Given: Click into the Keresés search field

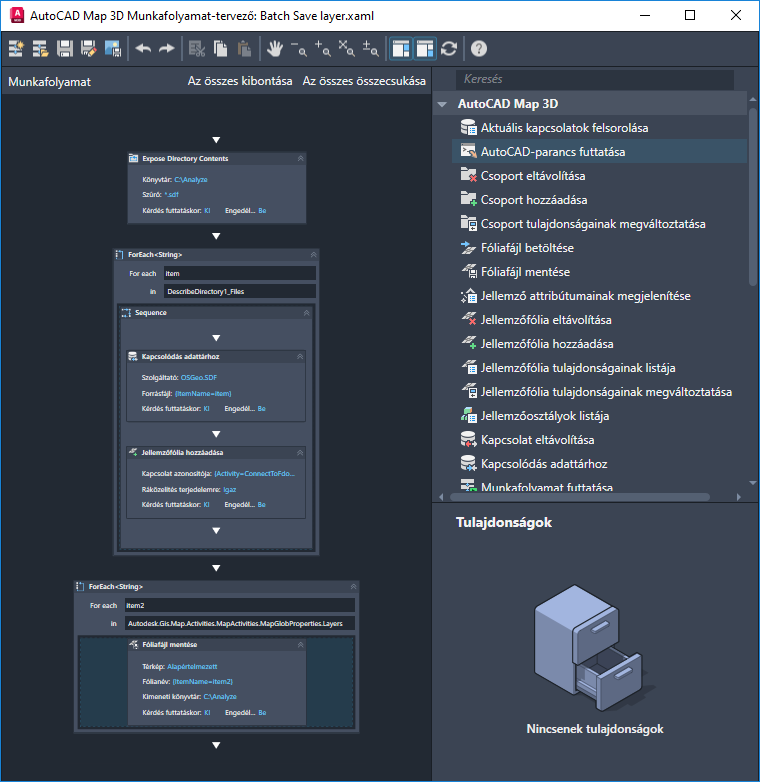Looking at the screenshot, I should (594, 79).
